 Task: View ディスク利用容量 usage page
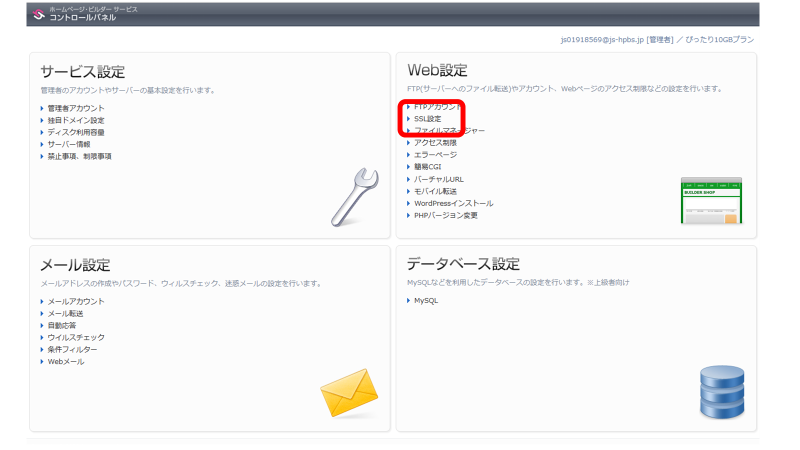click(x=76, y=132)
